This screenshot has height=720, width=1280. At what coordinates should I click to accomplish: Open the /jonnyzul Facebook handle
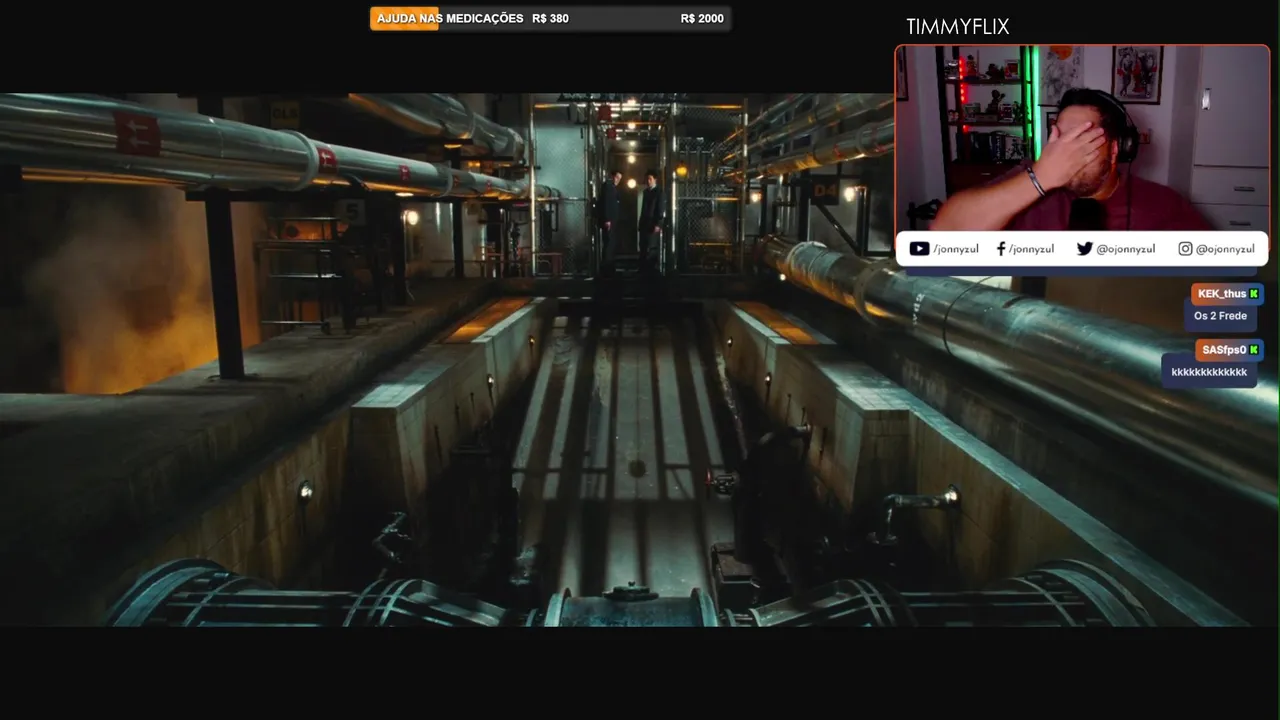1031,249
